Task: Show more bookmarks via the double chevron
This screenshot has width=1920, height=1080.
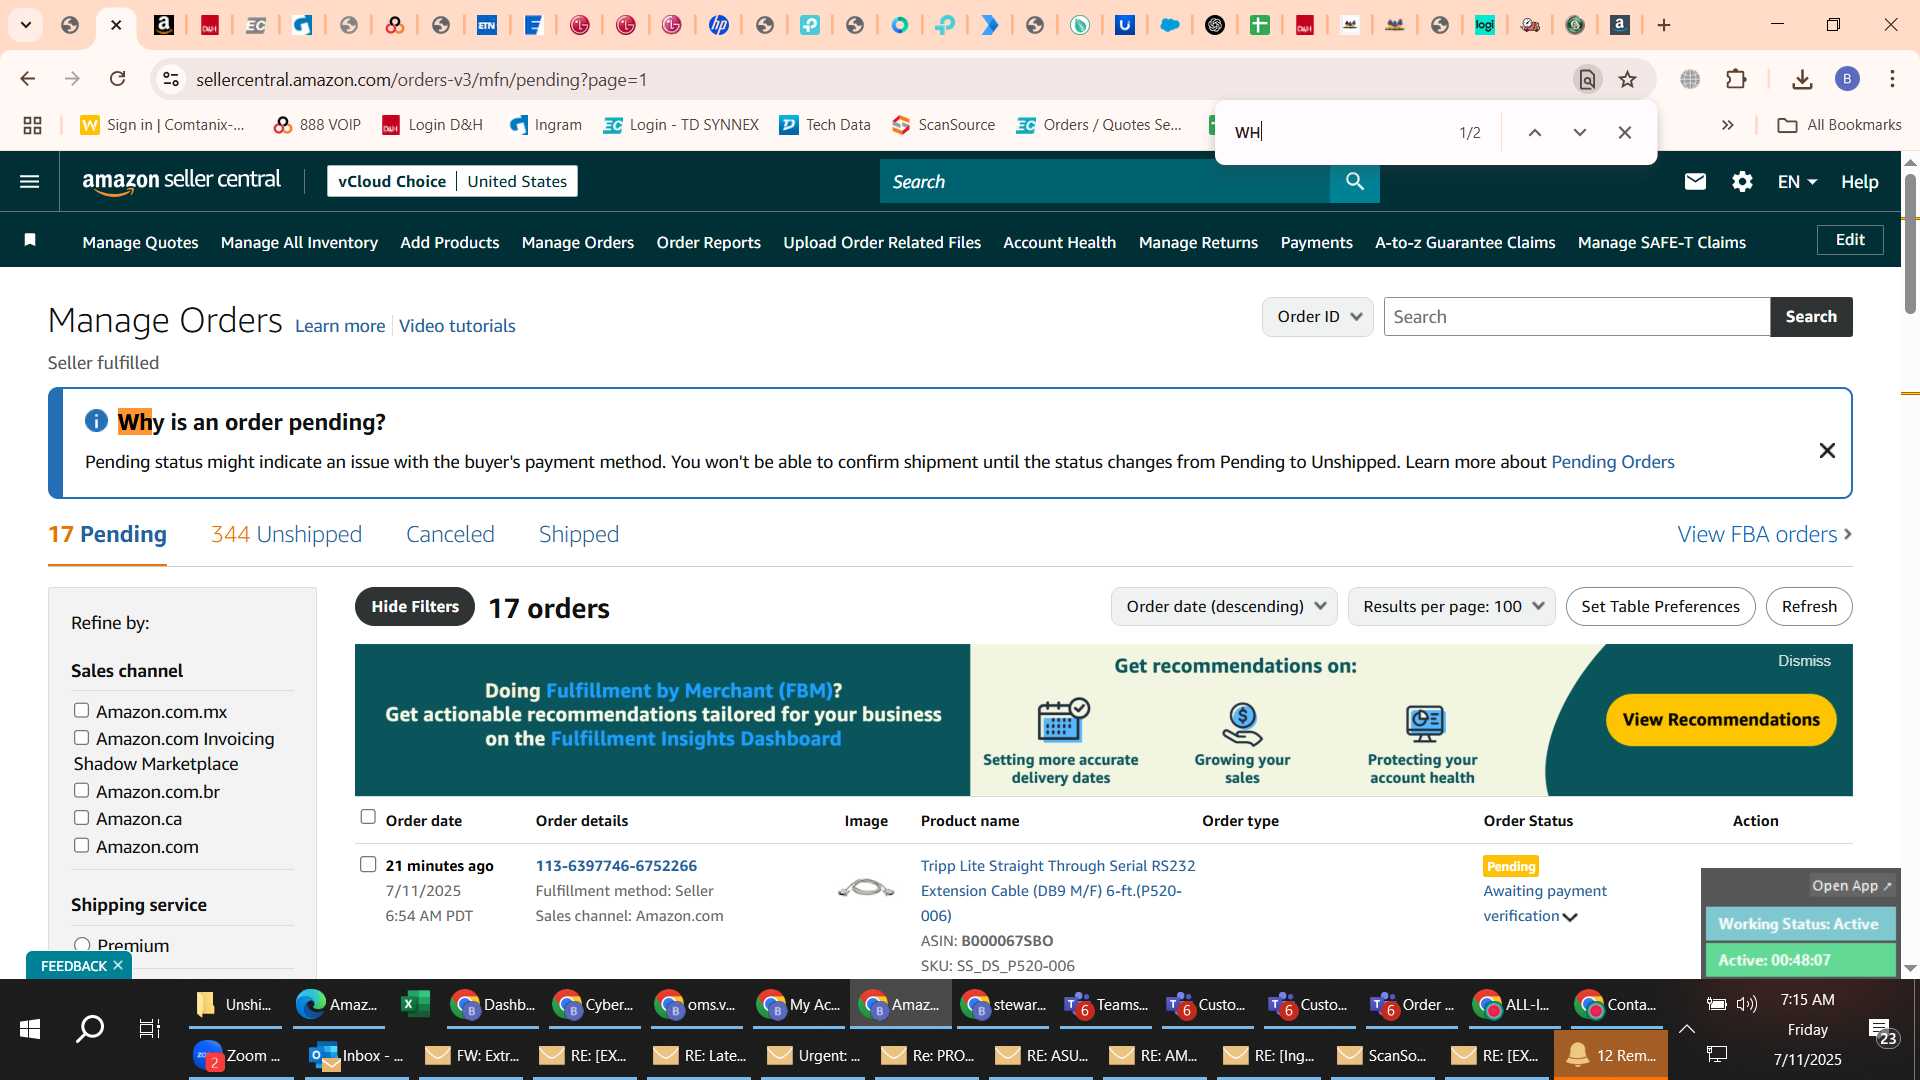Action: 1727,125
